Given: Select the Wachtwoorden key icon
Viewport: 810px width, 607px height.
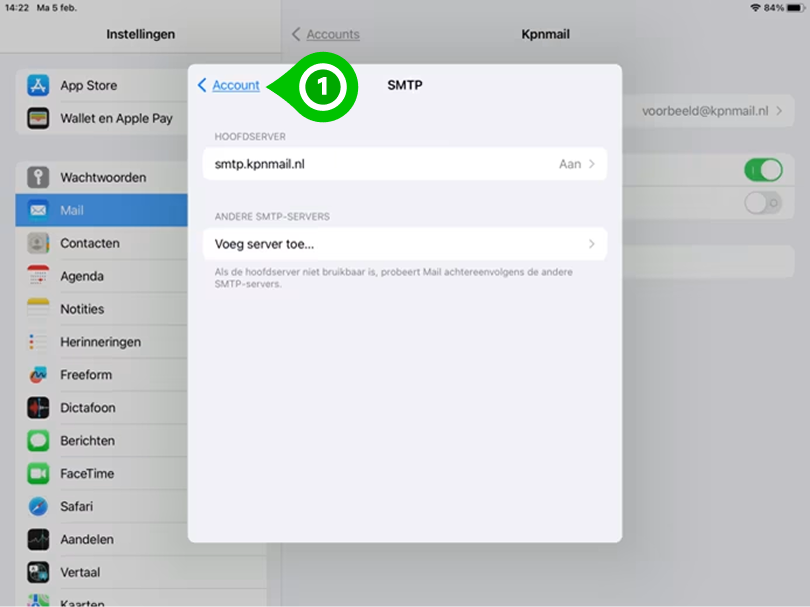Looking at the screenshot, I should tap(38, 177).
